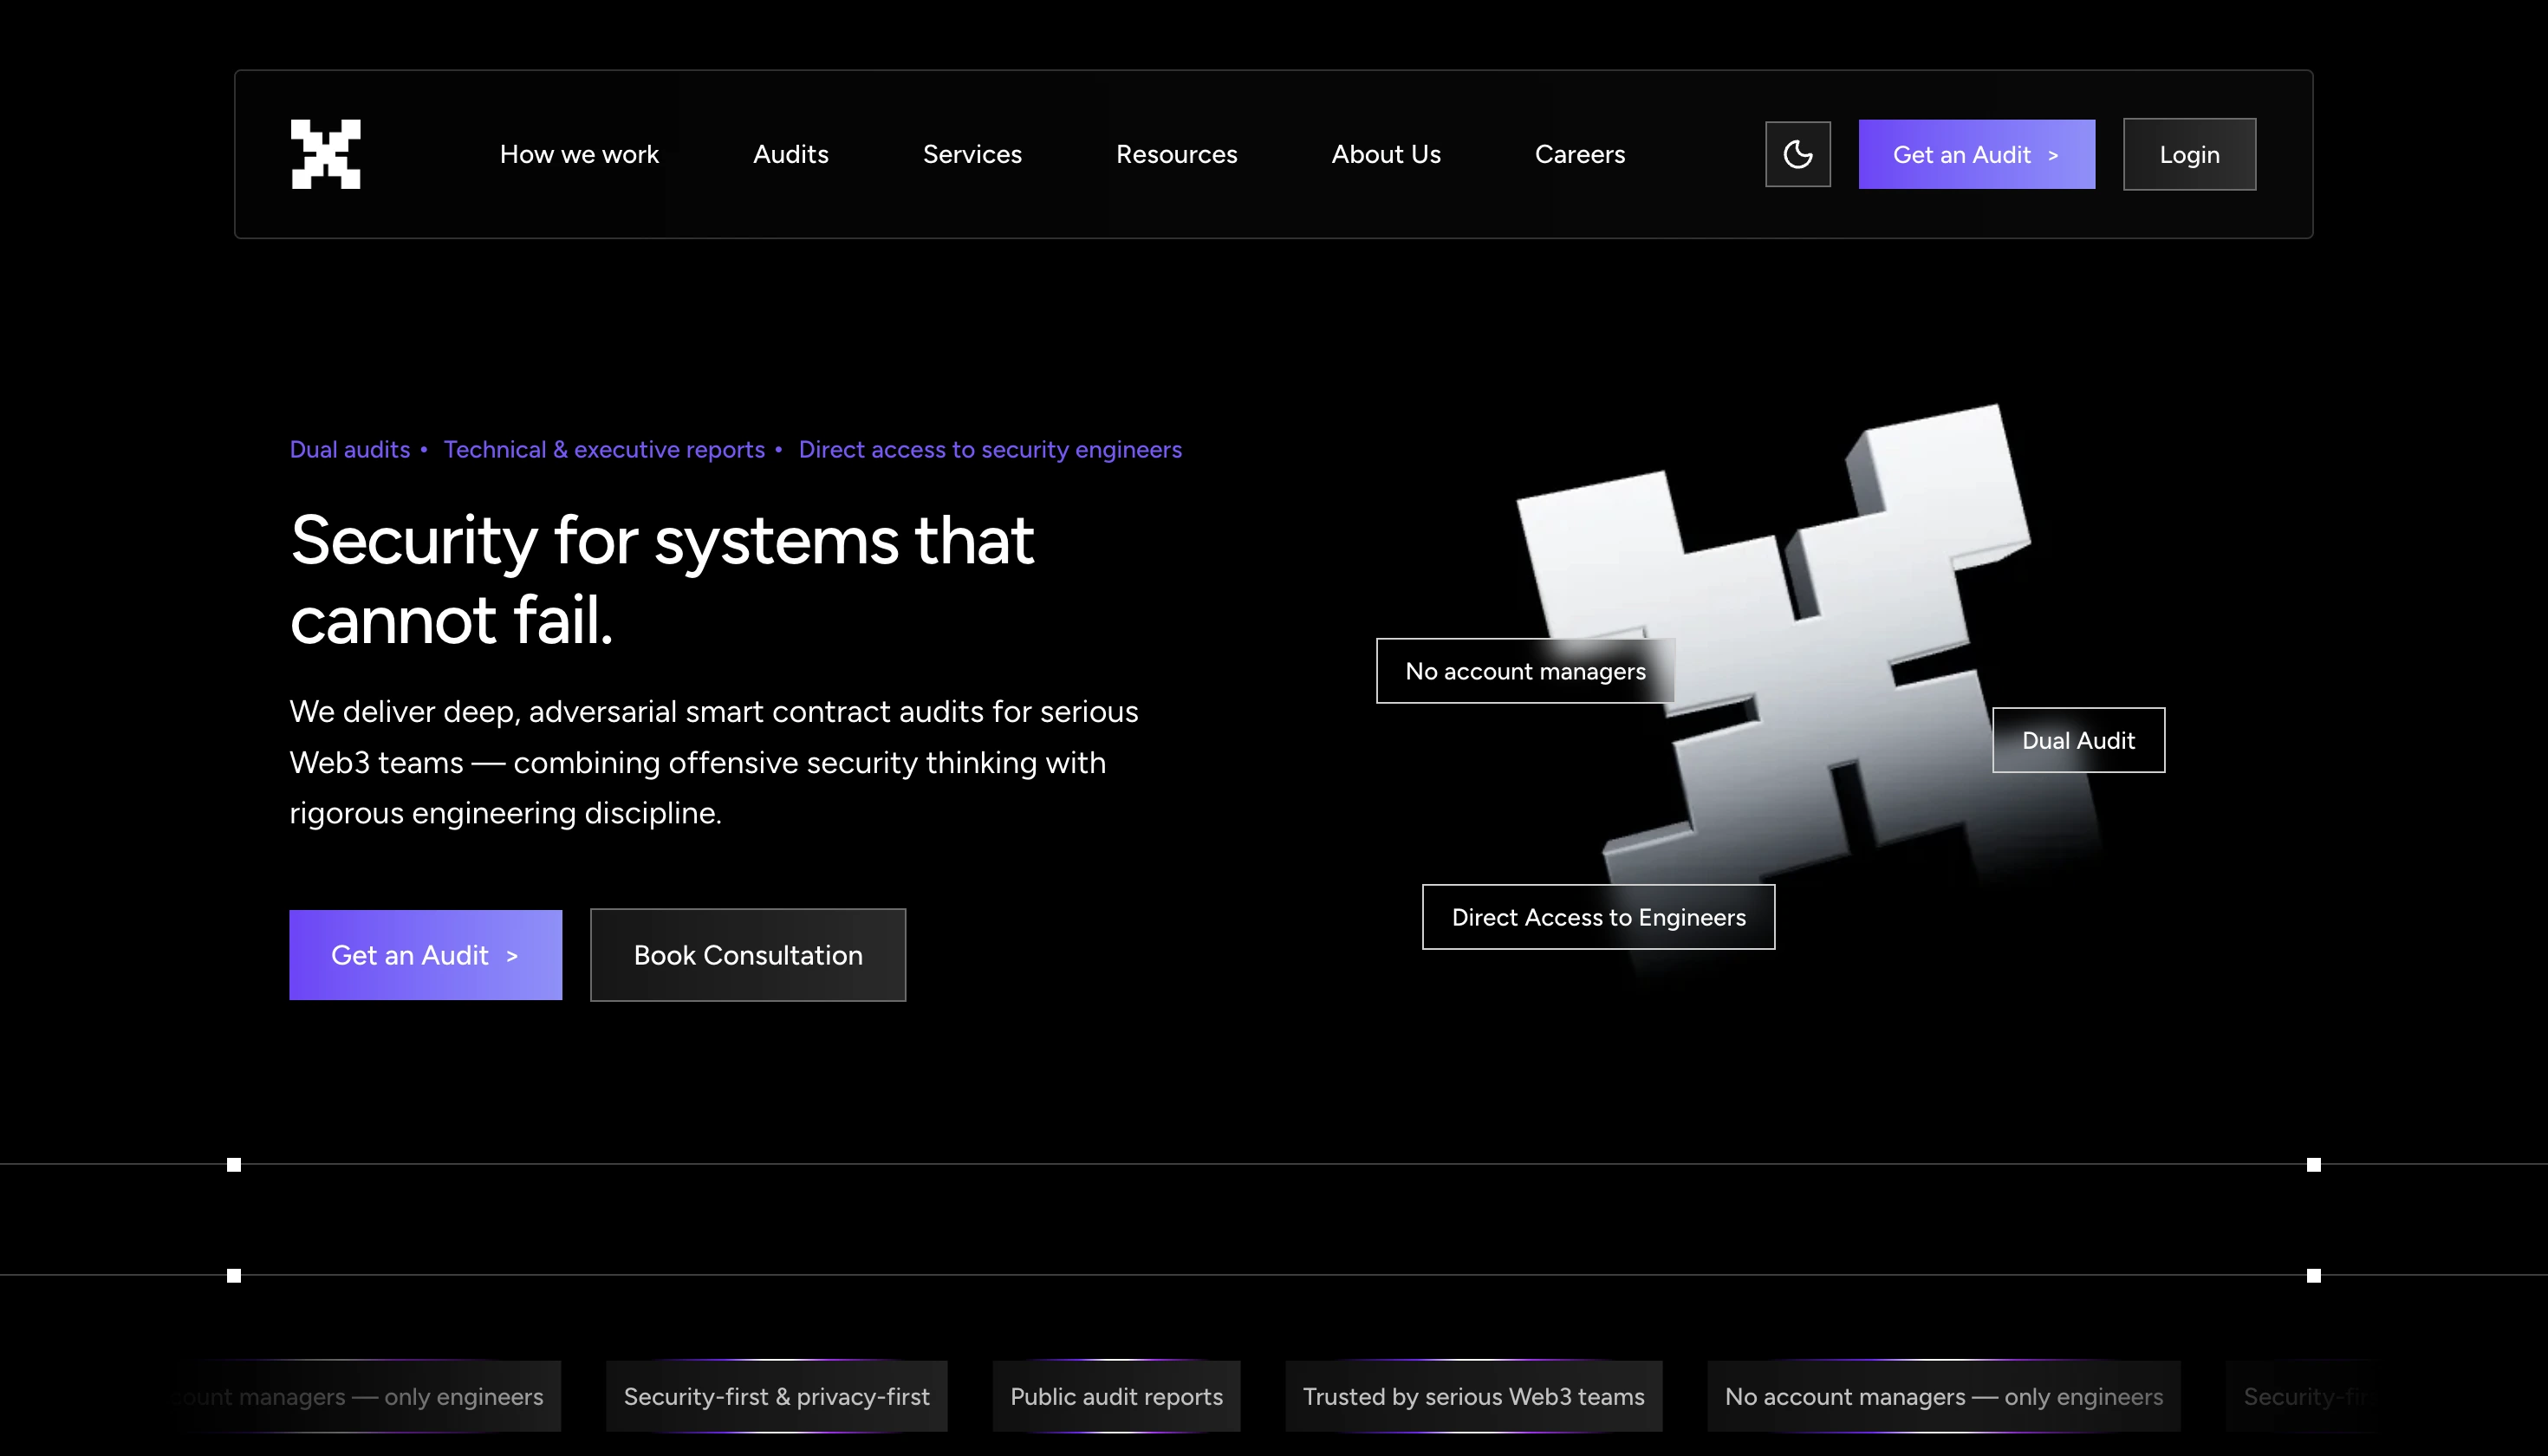Open the Careers nav link

(1579, 154)
